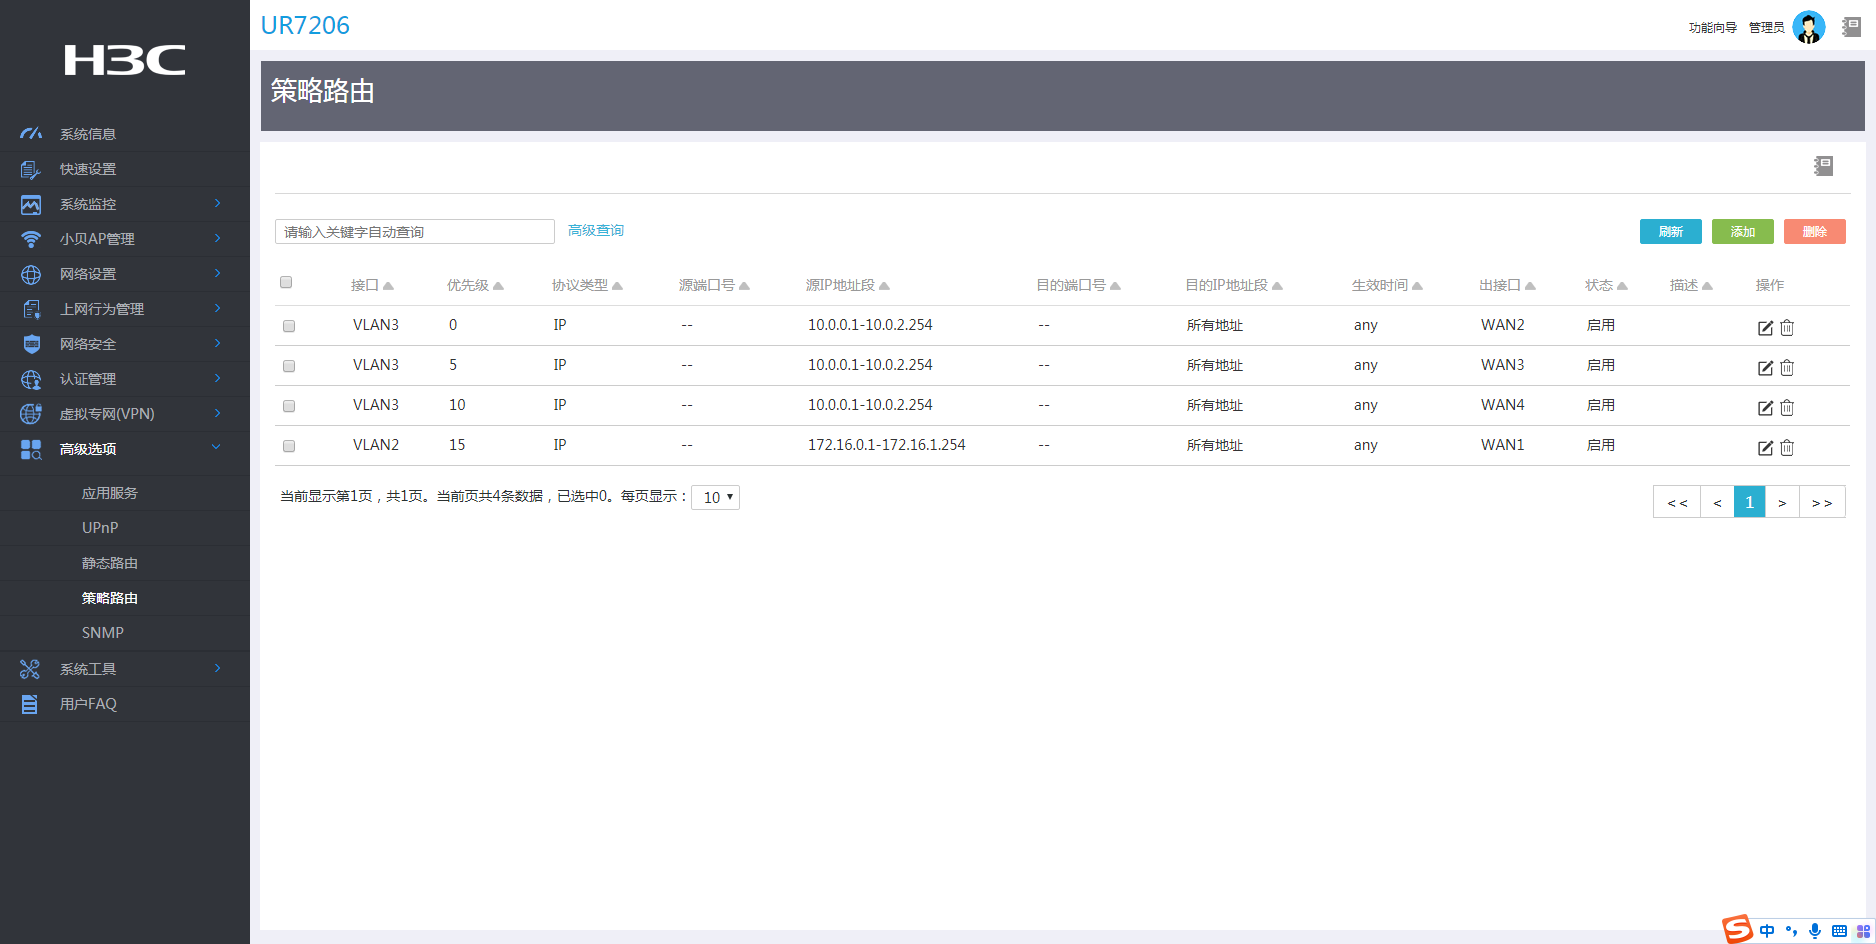Select the 策略路由 submenu item

(x=110, y=598)
